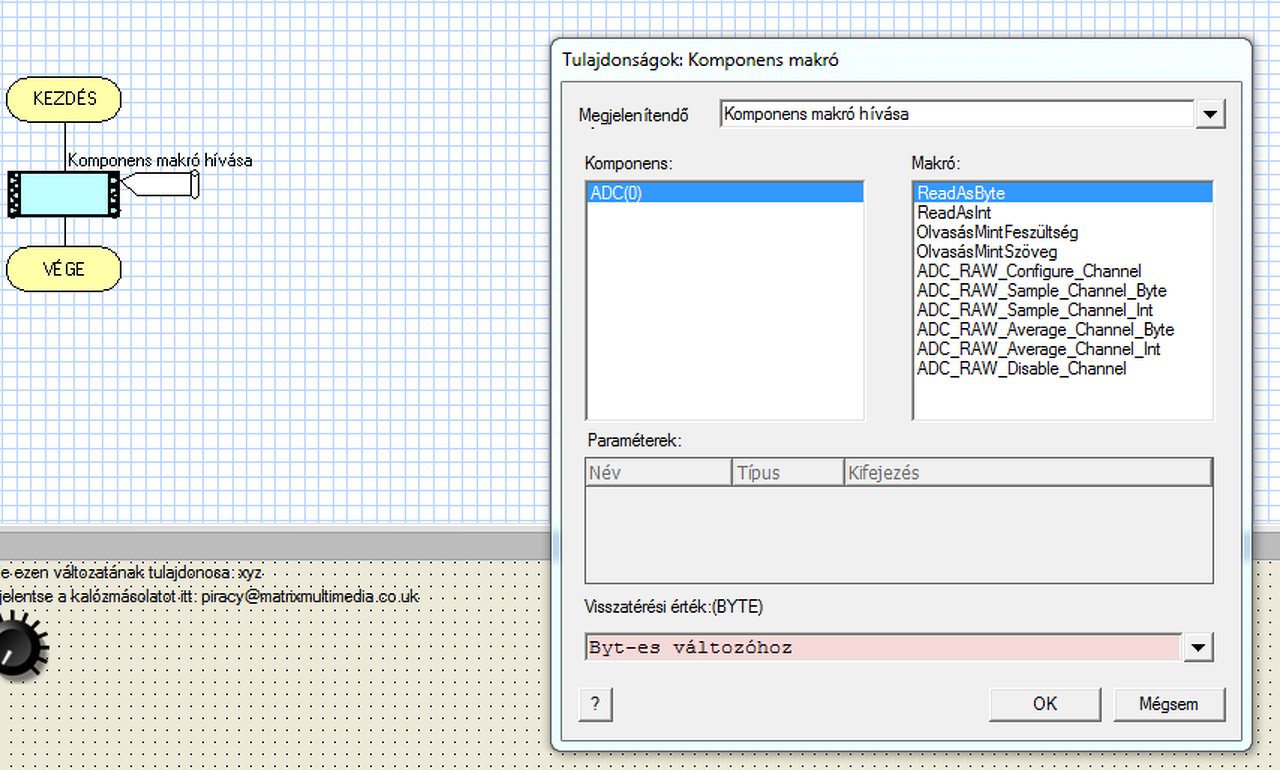Select the ADC_RAW_Configure_Channel macro

tap(1062, 271)
